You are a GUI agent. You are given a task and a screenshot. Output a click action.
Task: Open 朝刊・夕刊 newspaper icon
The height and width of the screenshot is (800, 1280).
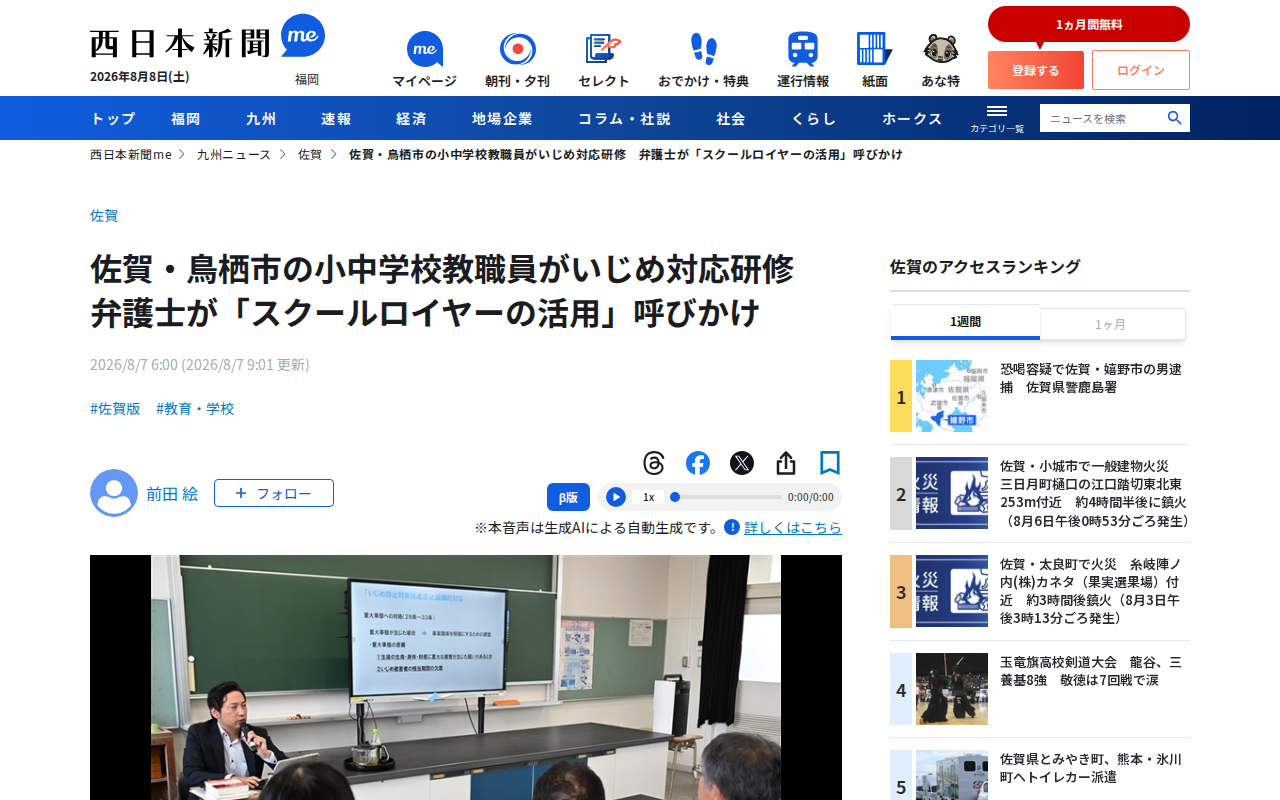point(517,60)
